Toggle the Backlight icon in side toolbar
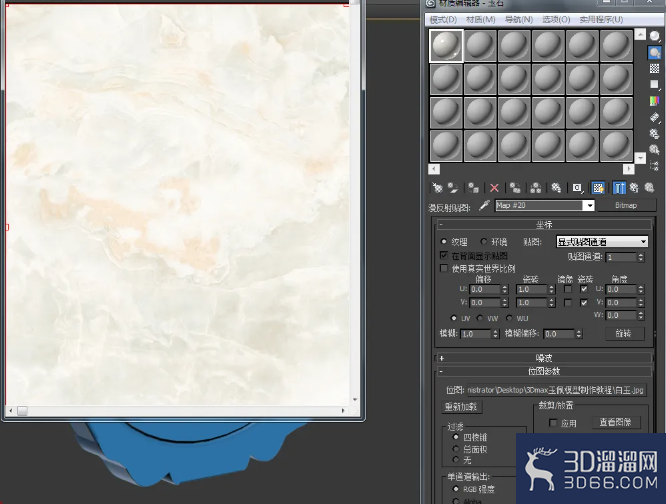 coord(655,53)
